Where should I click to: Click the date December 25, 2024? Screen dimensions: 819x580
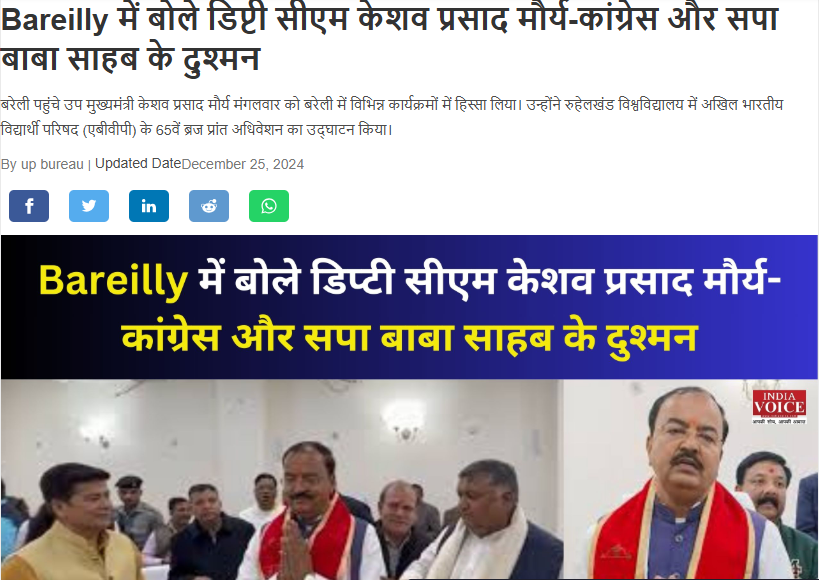pyautogui.click(x=242, y=165)
